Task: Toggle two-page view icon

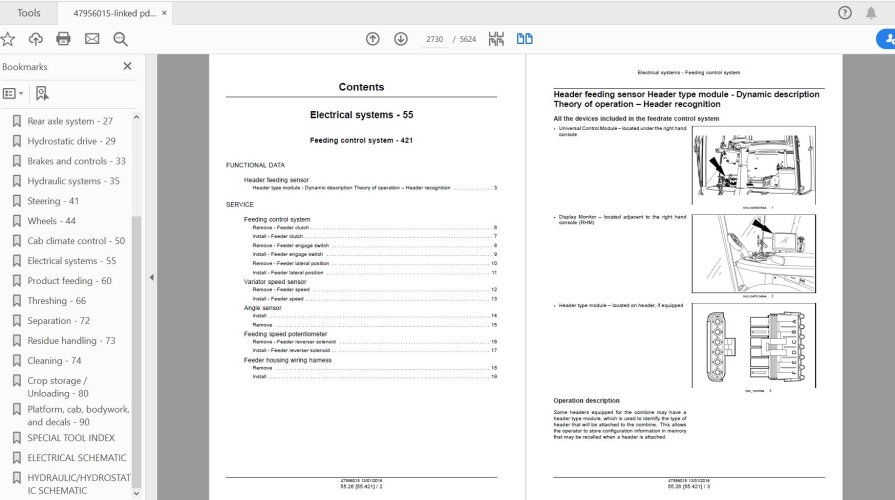Action: tap(525, 39)
